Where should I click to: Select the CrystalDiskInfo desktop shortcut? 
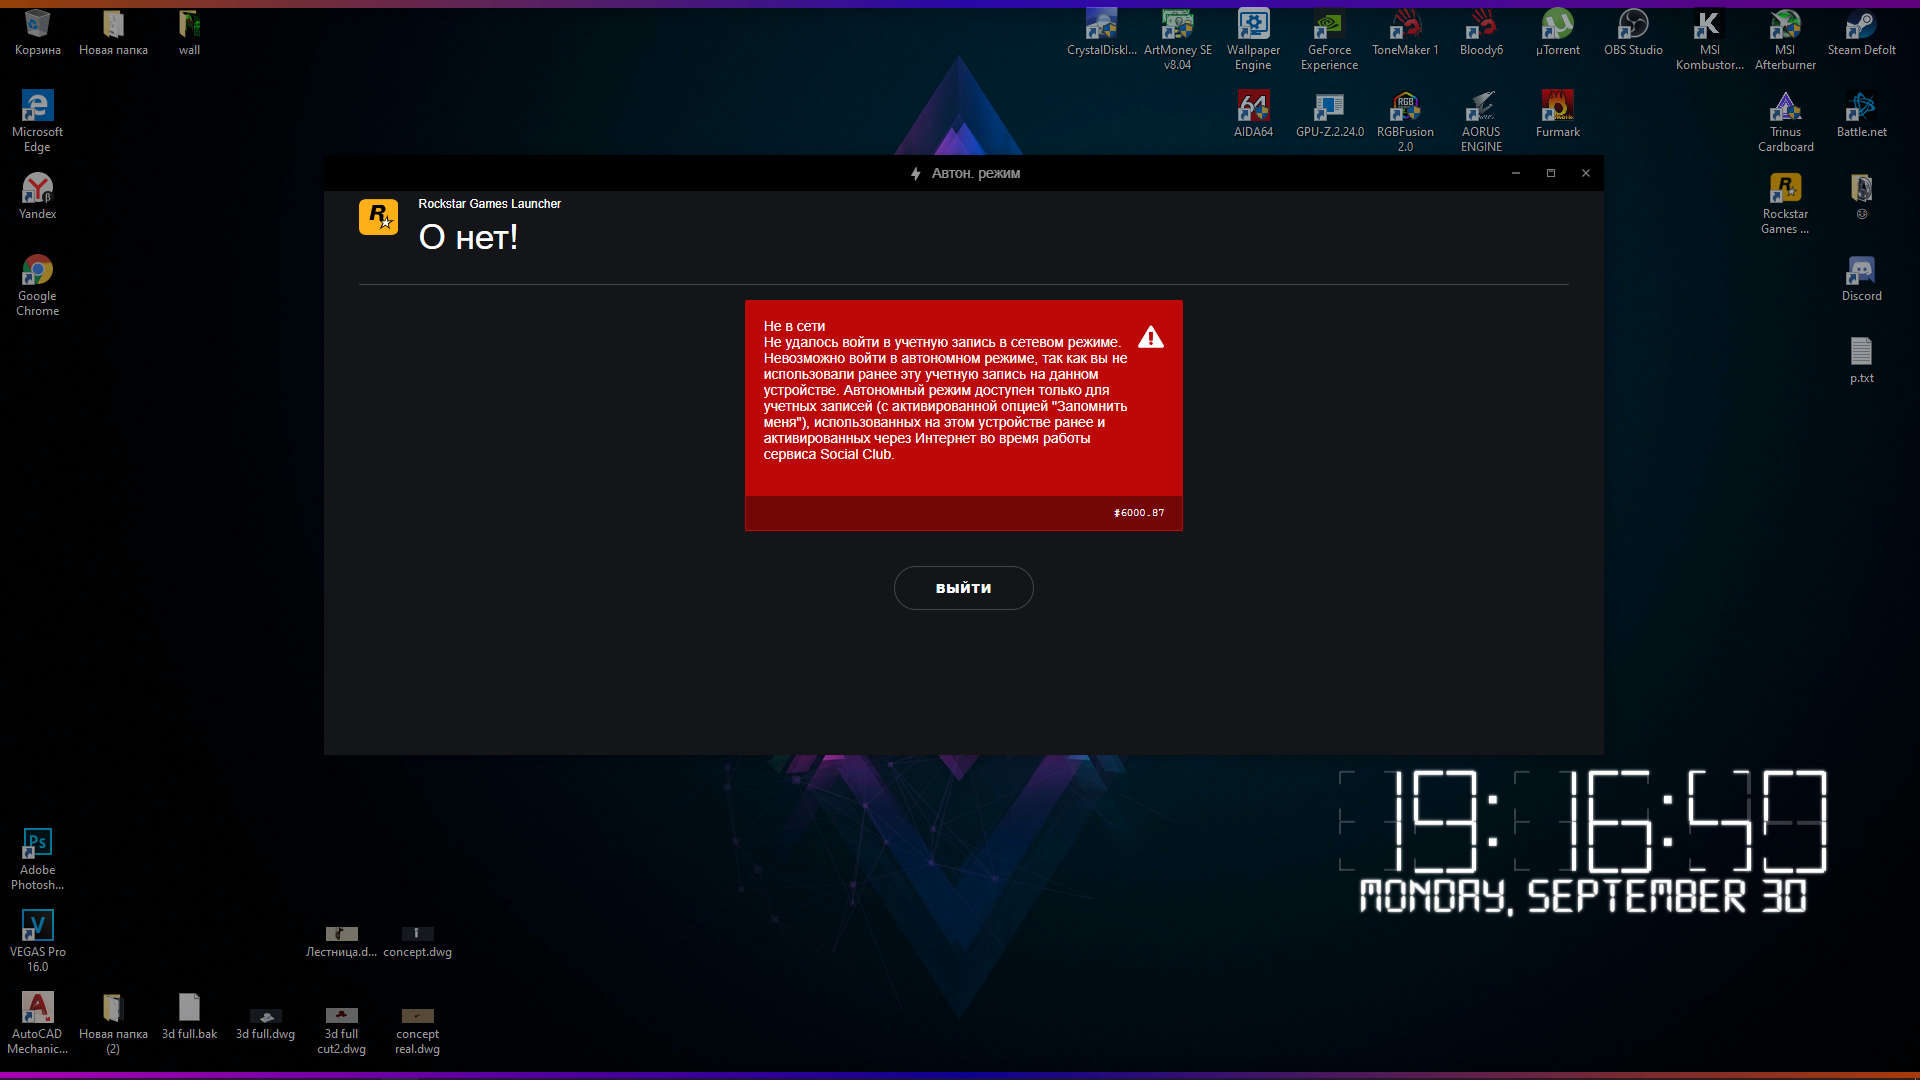[1101, 32]
